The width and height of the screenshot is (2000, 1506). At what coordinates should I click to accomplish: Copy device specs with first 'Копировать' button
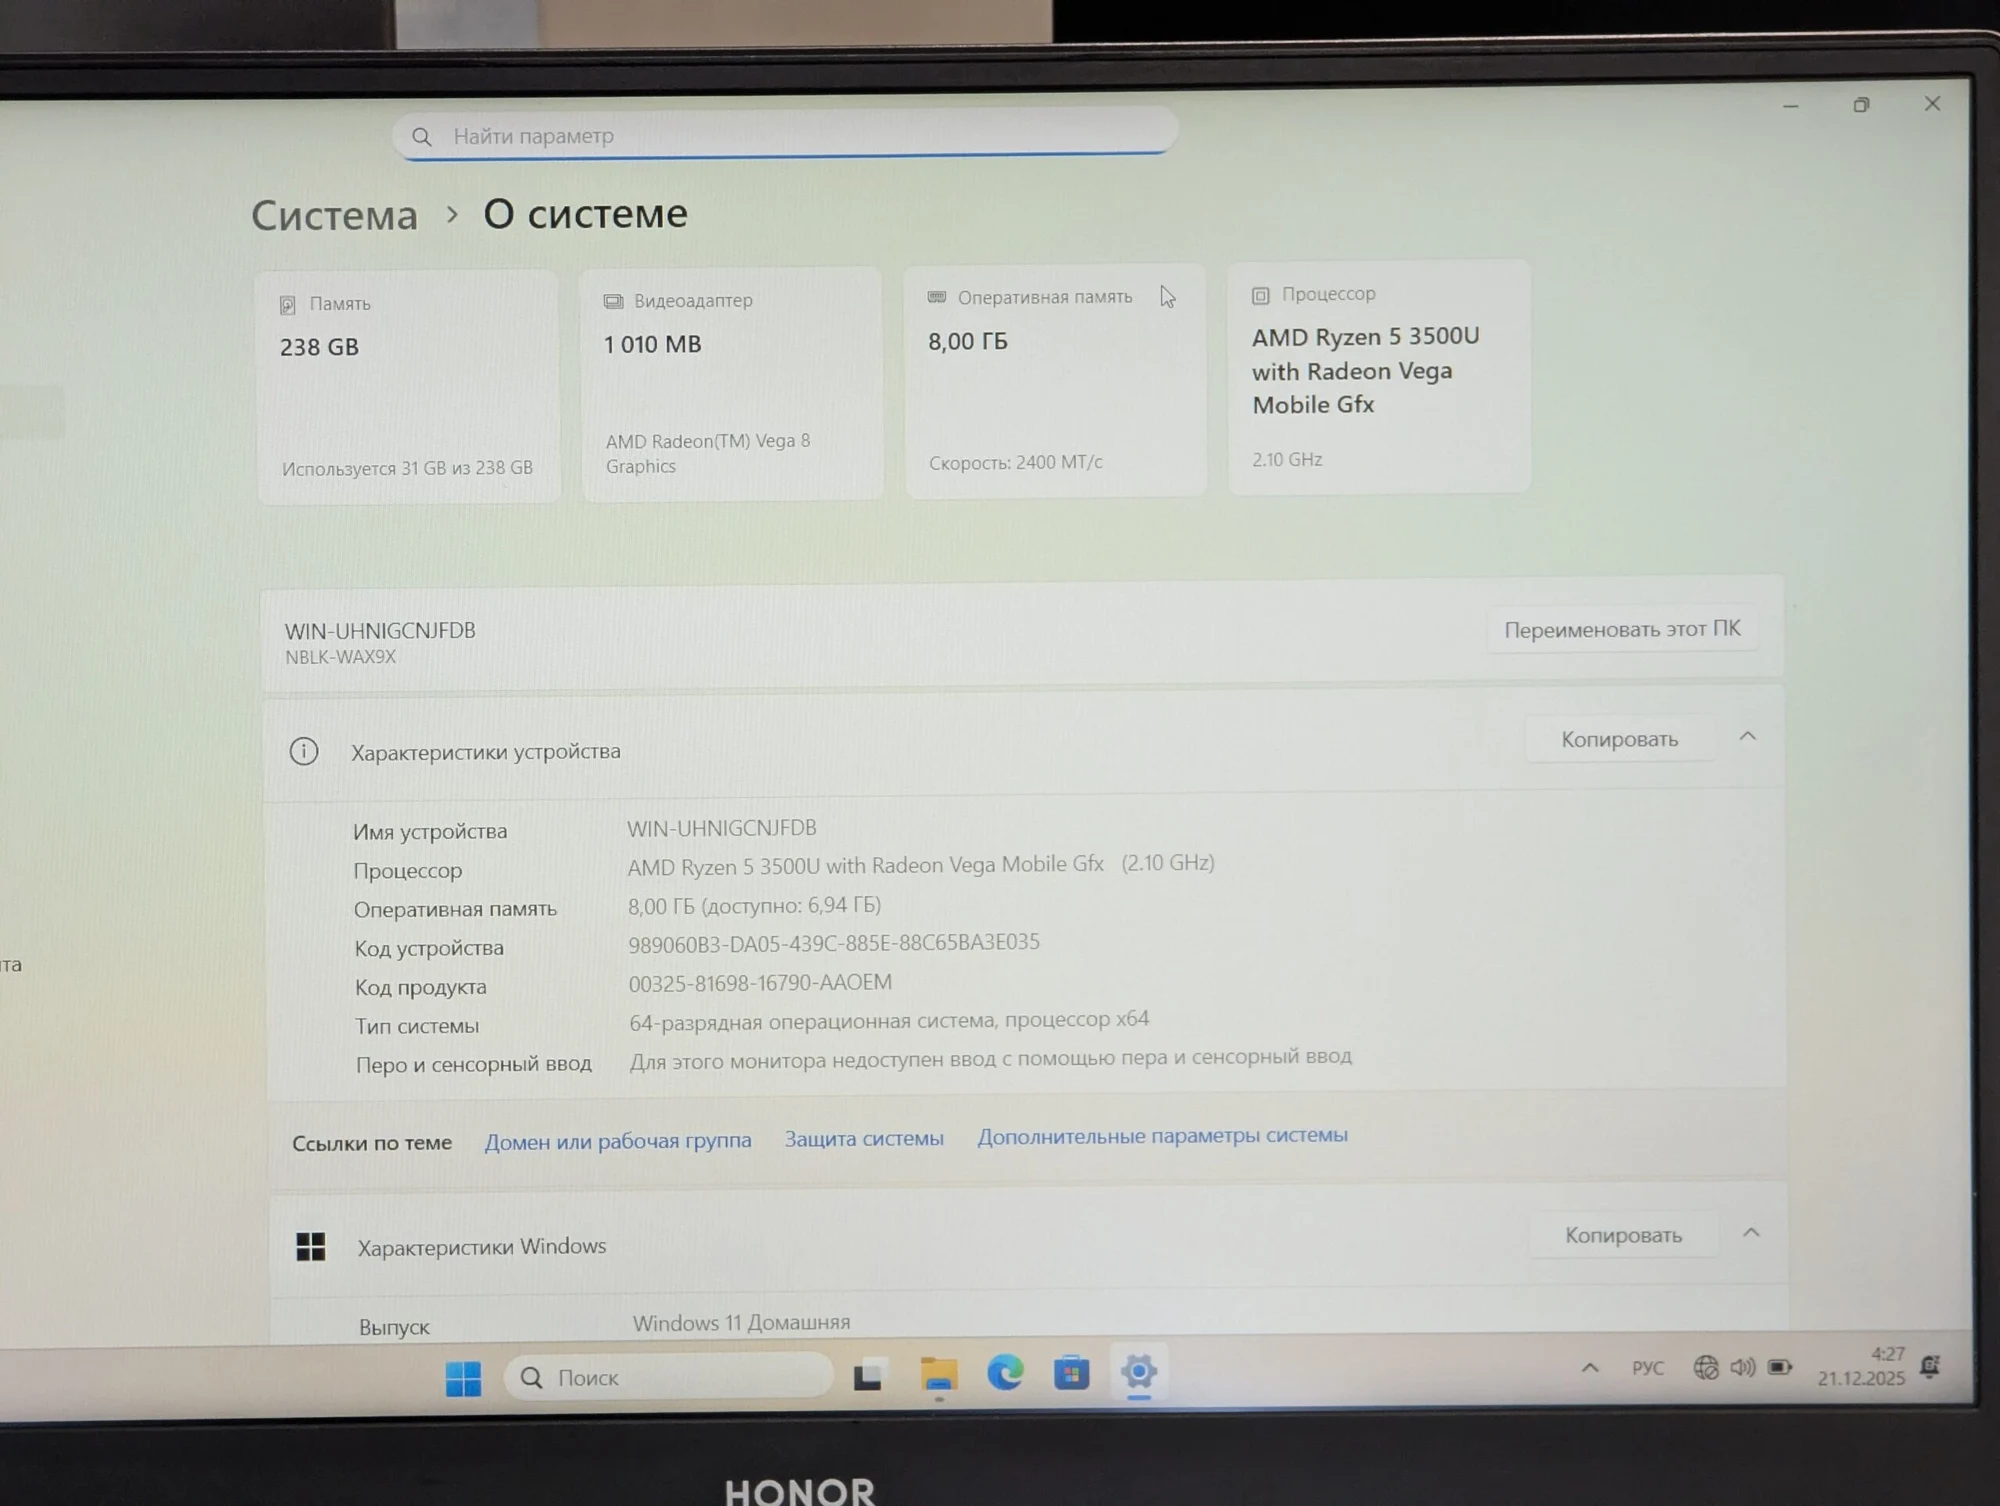click(1619, 739)
